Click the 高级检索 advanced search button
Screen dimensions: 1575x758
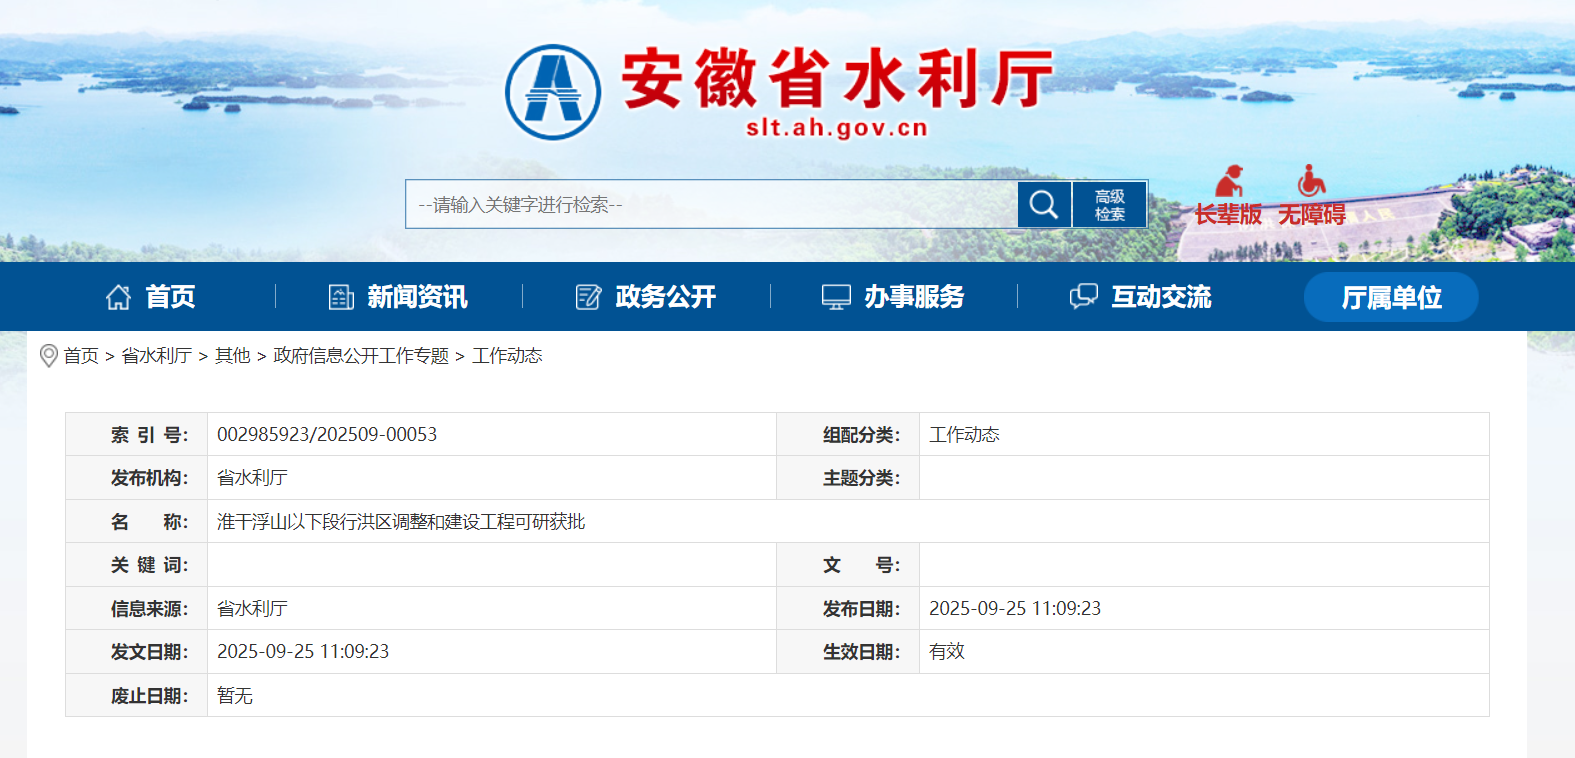(1109, 204)
